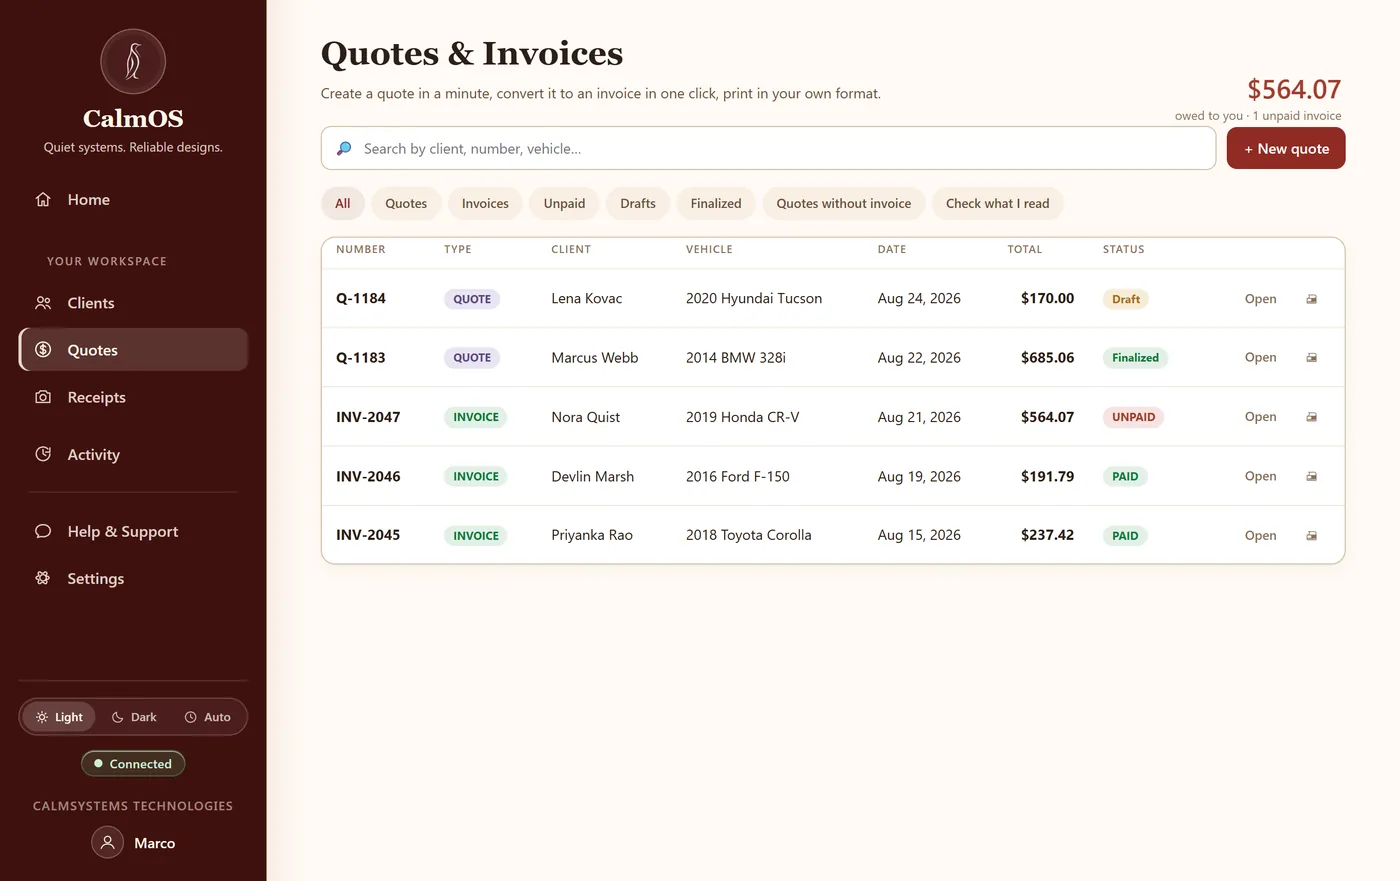Click the $685.06 total cell

click(1047, 357)
